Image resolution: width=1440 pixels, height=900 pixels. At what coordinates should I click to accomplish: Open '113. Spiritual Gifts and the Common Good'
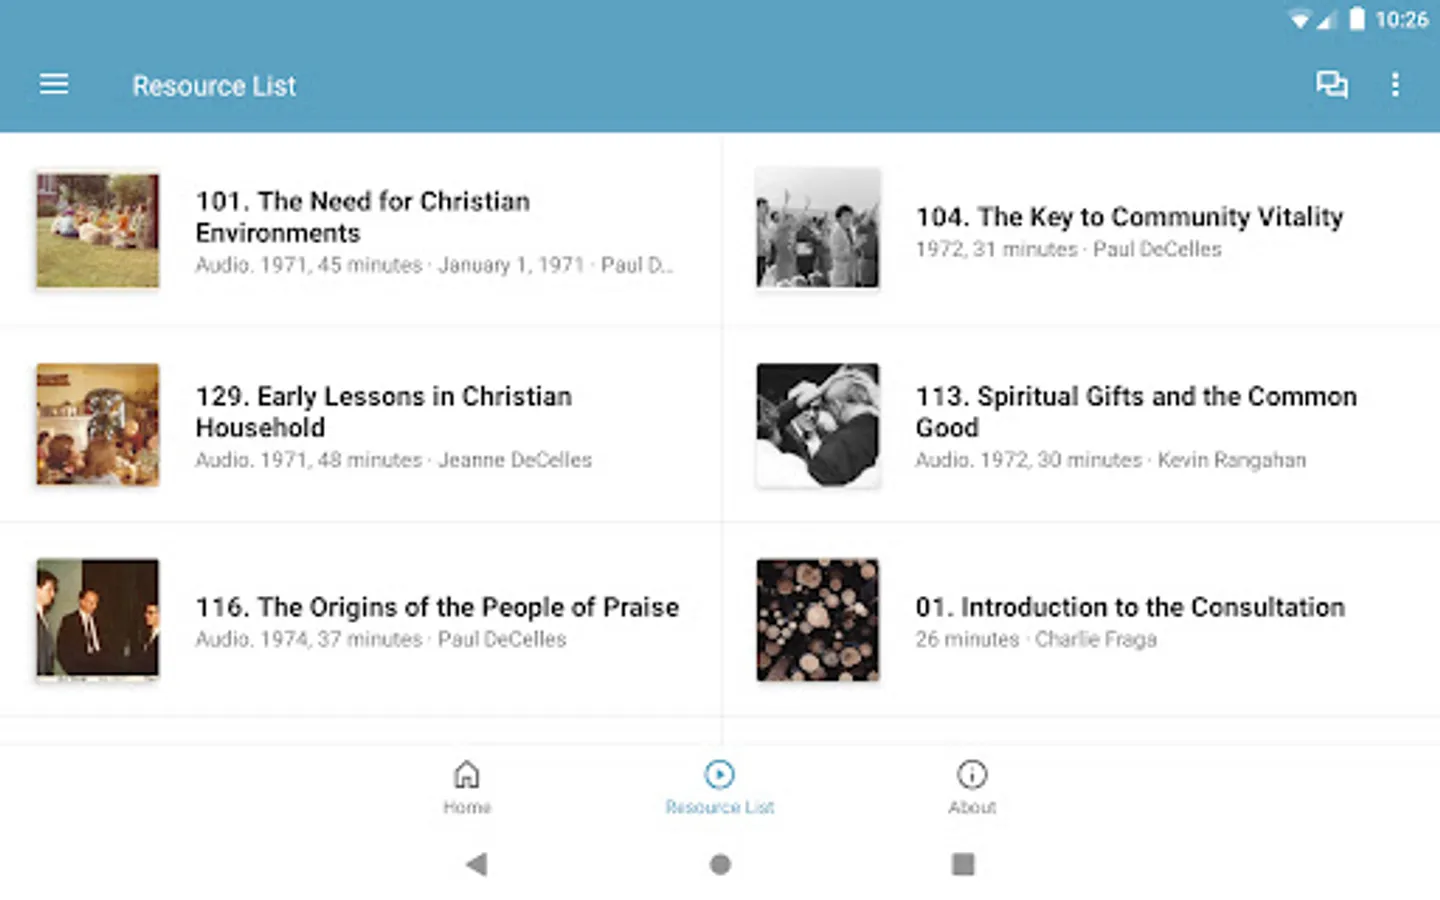(x=1136, y=411)
